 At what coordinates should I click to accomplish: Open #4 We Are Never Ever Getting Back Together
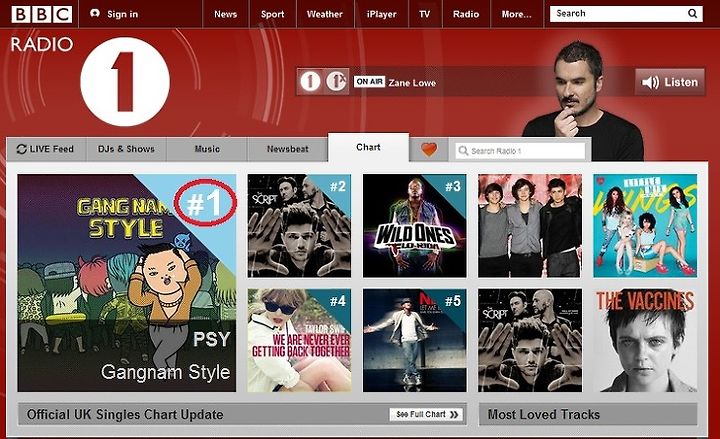[x=299, y=340]
